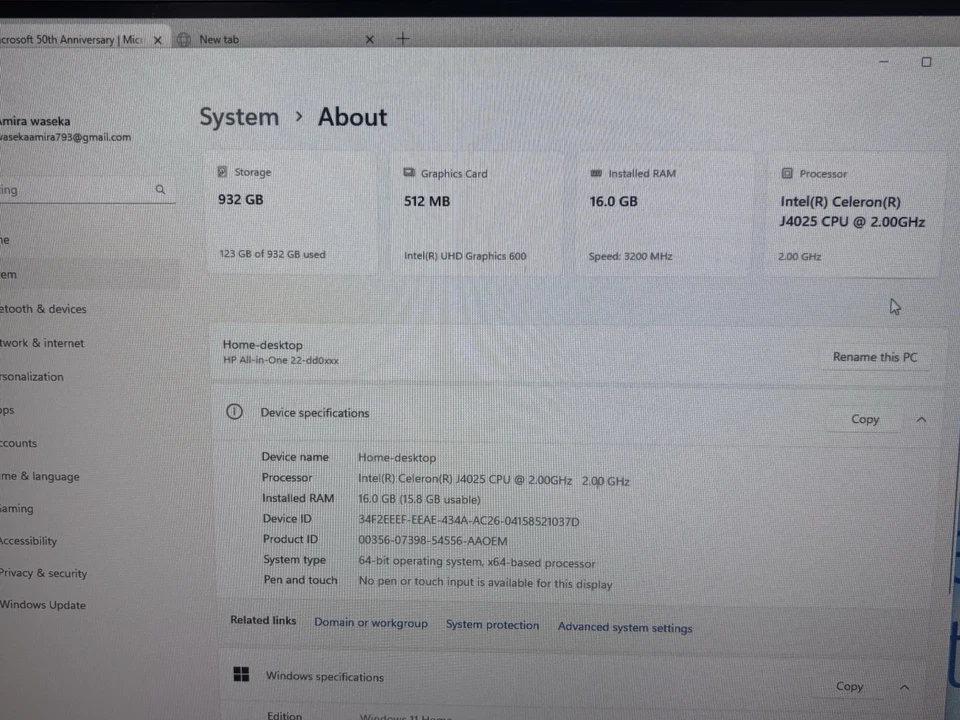Open the Installed RAM 16.0 GB card
The width and height of the screenshot is (960, 720).
click(x=664, y=215)
